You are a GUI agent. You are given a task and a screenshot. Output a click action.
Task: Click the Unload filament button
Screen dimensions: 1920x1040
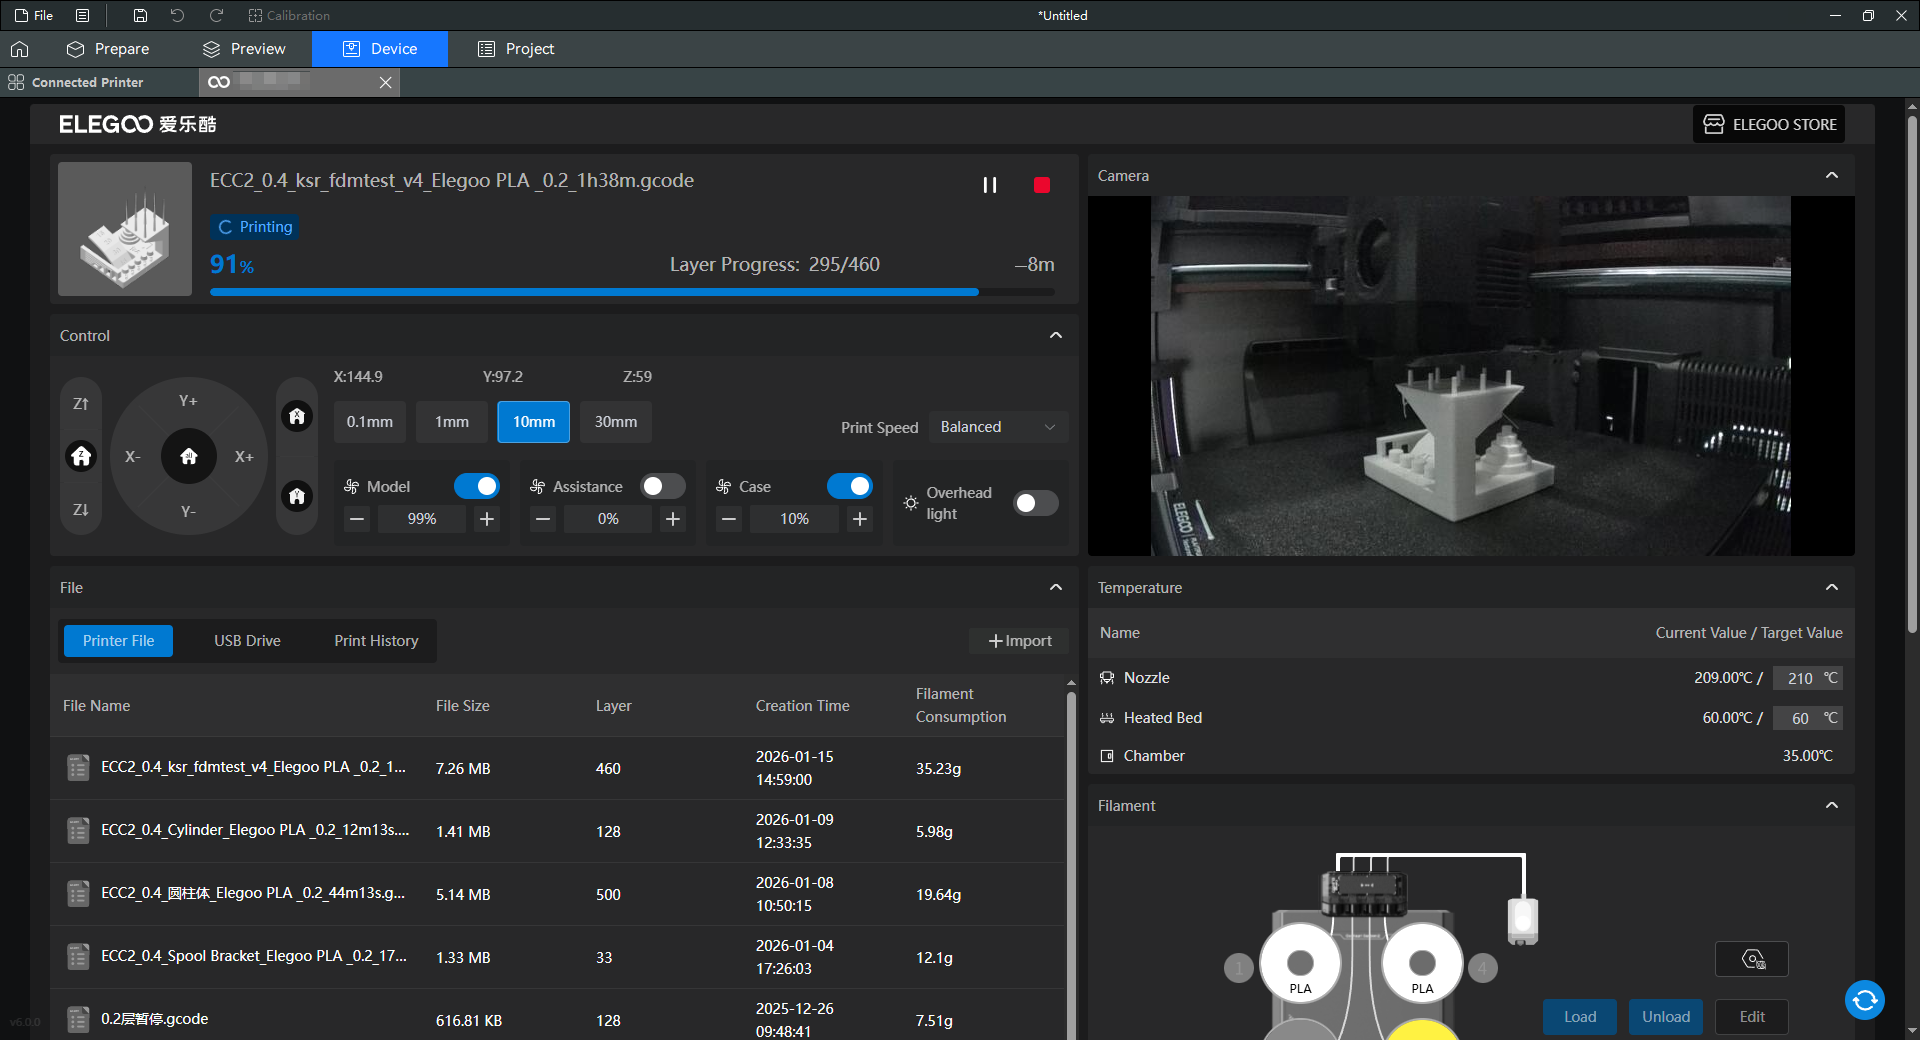(1665, 1017)
